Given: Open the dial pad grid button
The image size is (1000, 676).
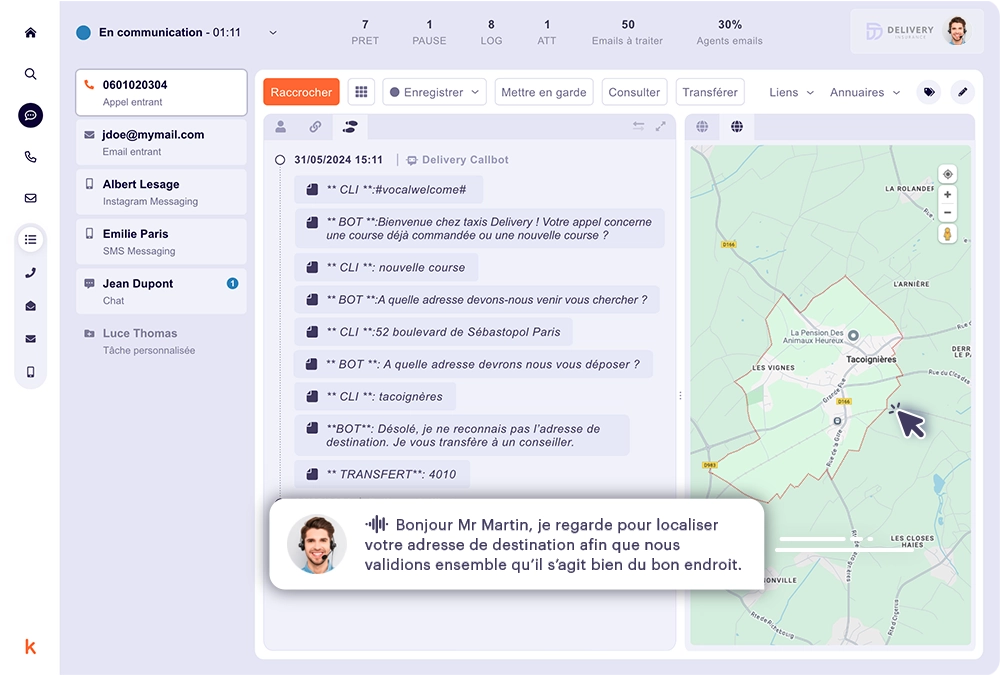Looking at the screenshot, I should coord(361,92).
